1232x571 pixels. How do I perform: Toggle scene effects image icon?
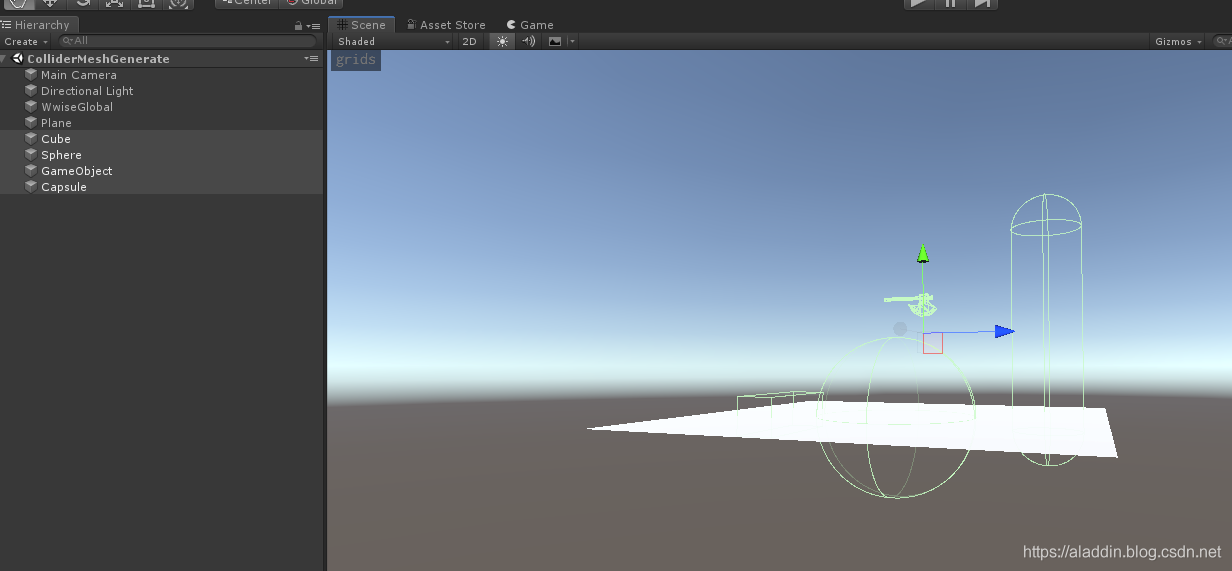(x=554, y=41)
